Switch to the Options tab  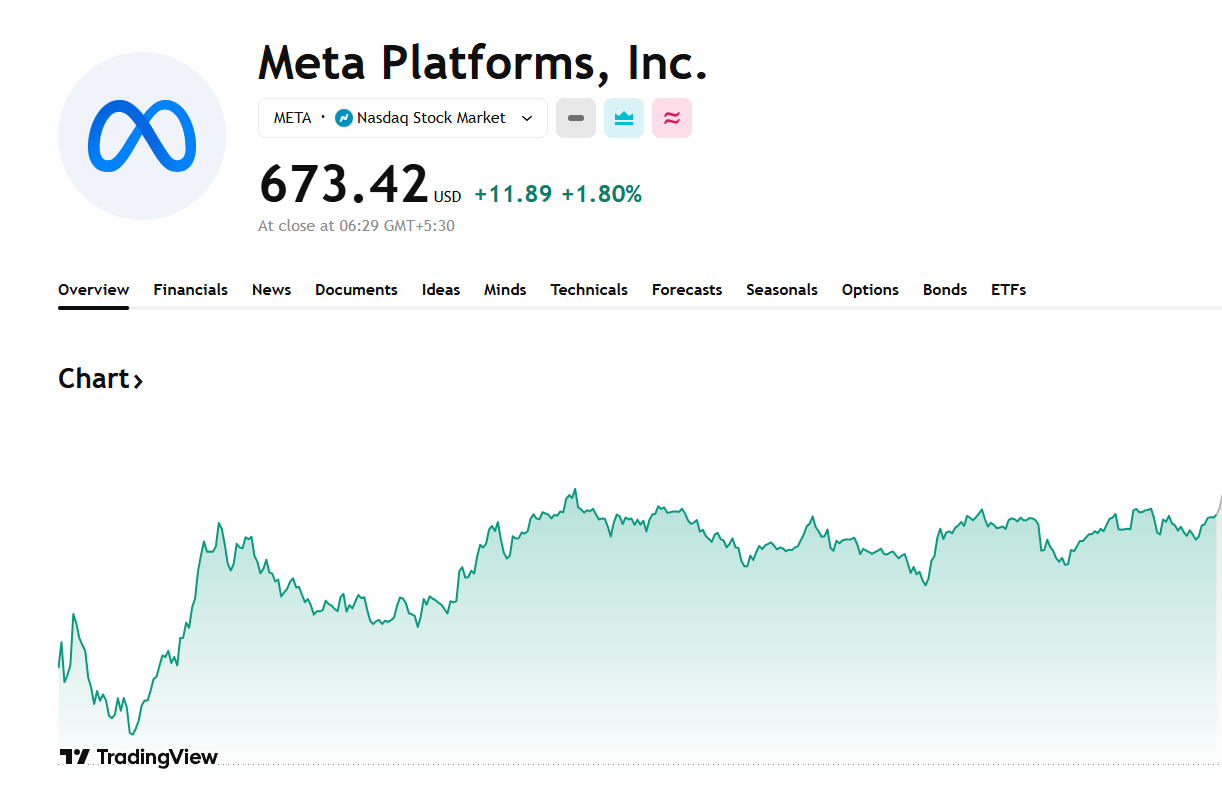(x=870, y=290)
